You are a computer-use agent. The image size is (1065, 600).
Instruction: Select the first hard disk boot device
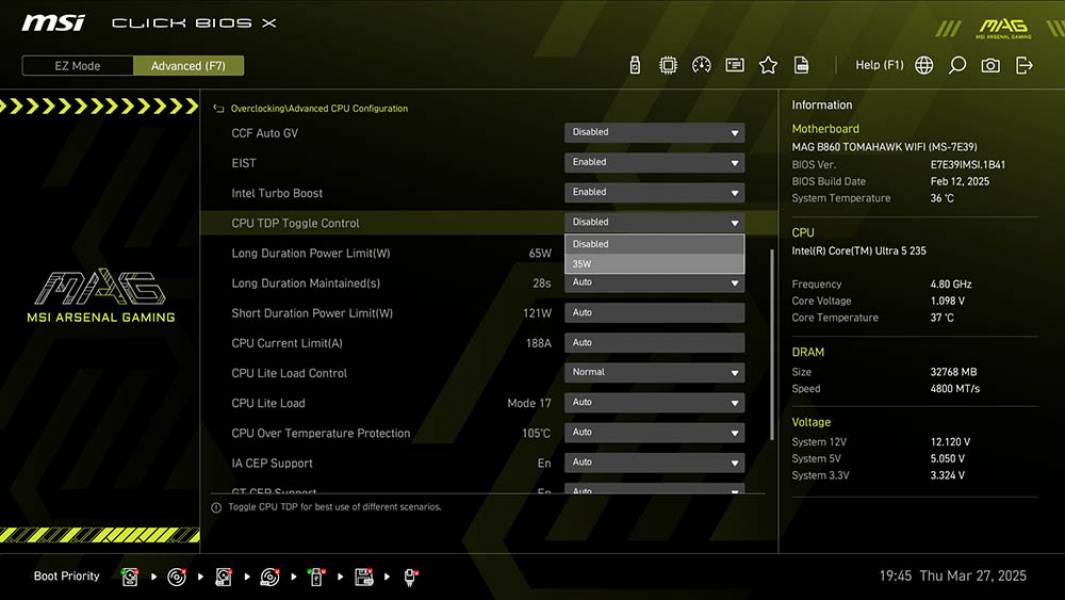pyautogui.click(x=129, y=577)
